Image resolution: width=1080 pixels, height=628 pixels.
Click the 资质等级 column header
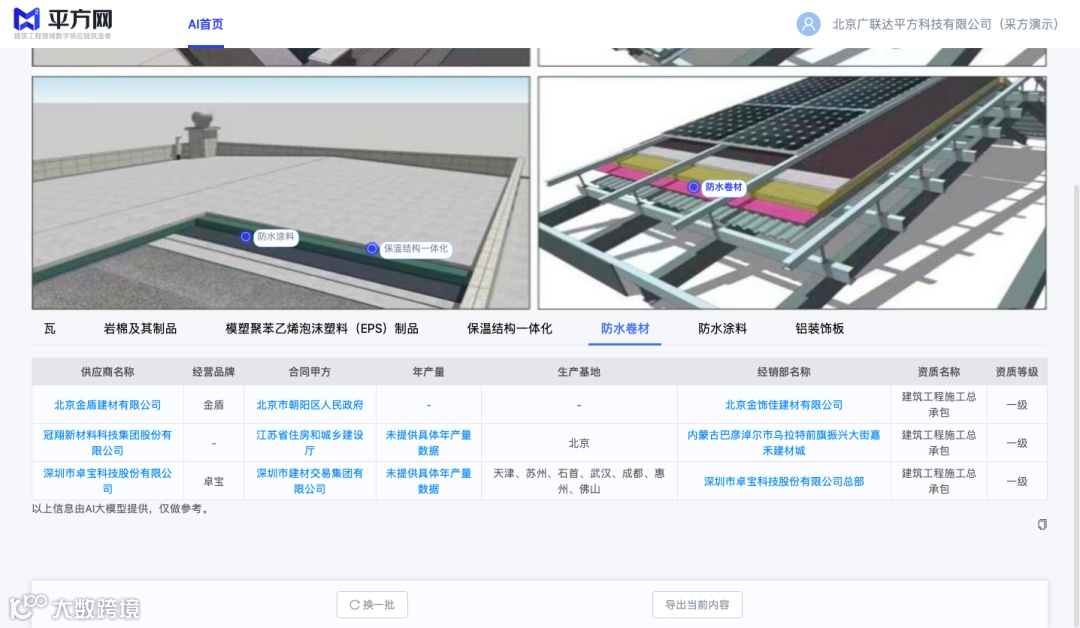pyautogui.click(x=1017, y=372)
